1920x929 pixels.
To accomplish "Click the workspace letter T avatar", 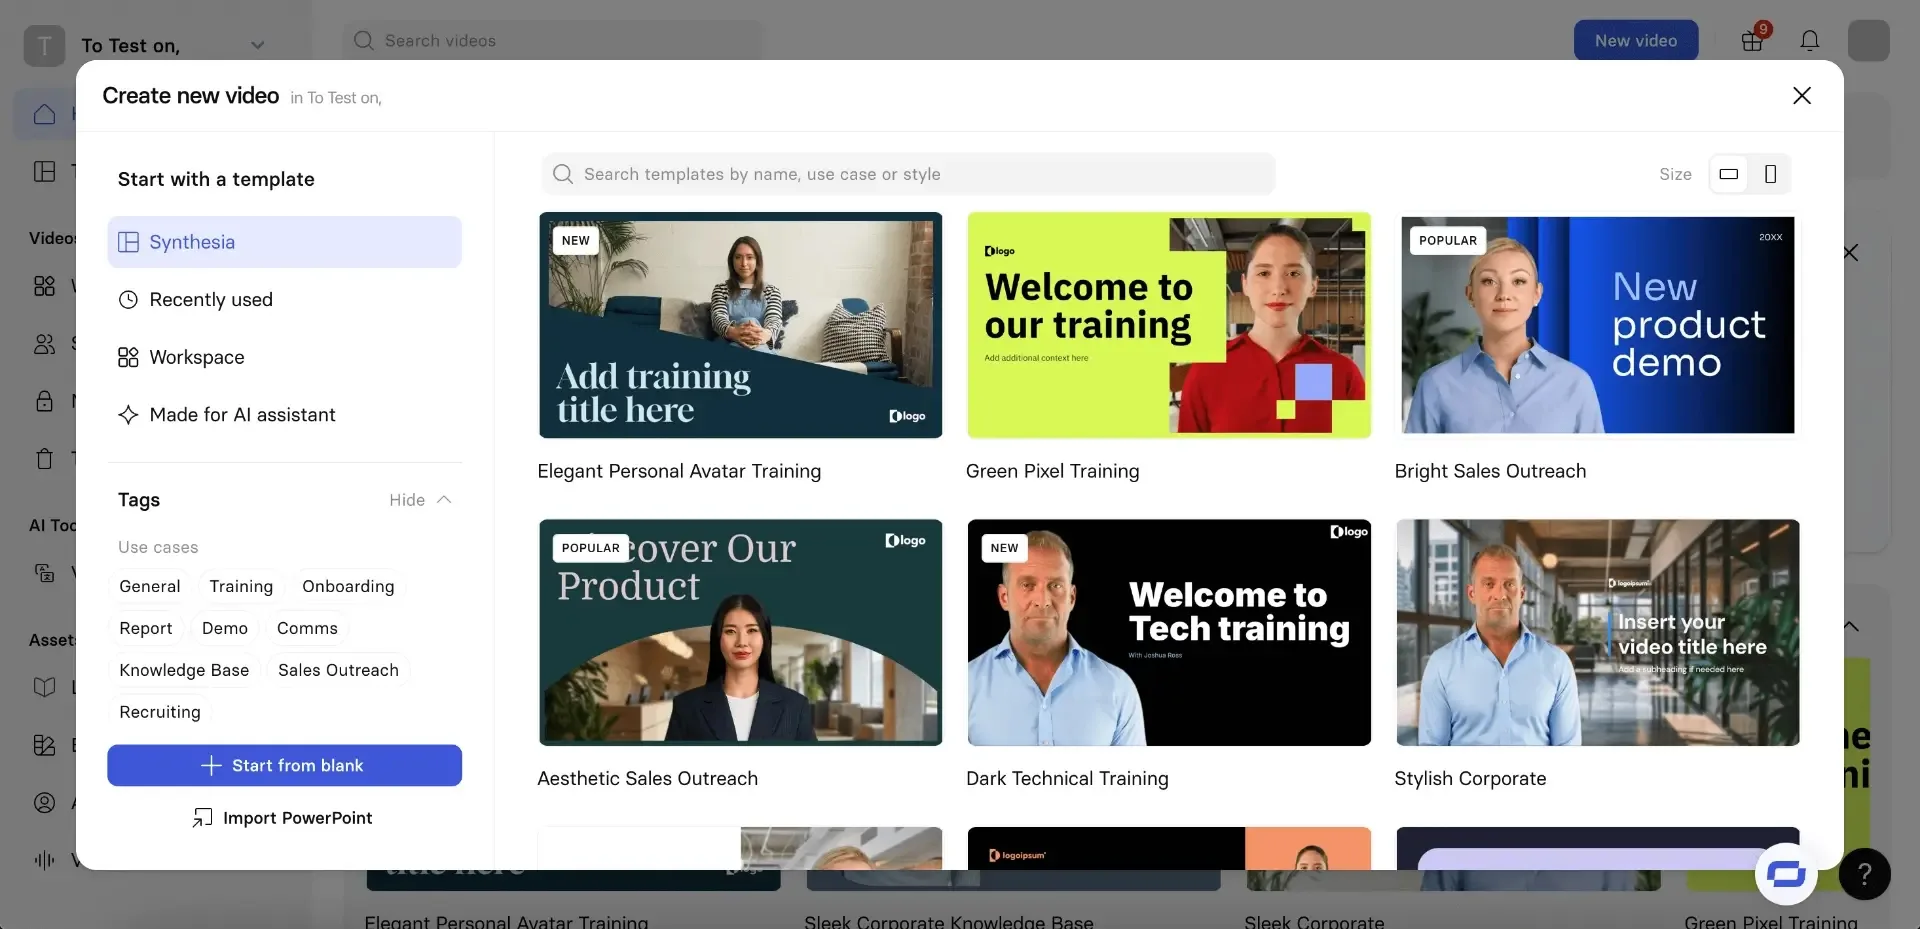I will click(44, 45).
